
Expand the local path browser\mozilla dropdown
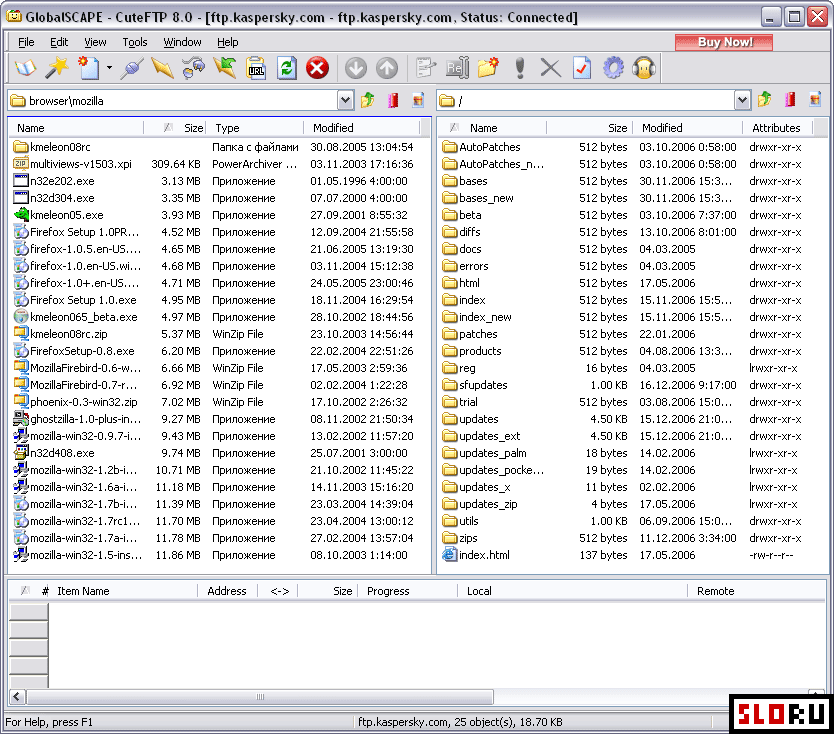pos(345,100)
